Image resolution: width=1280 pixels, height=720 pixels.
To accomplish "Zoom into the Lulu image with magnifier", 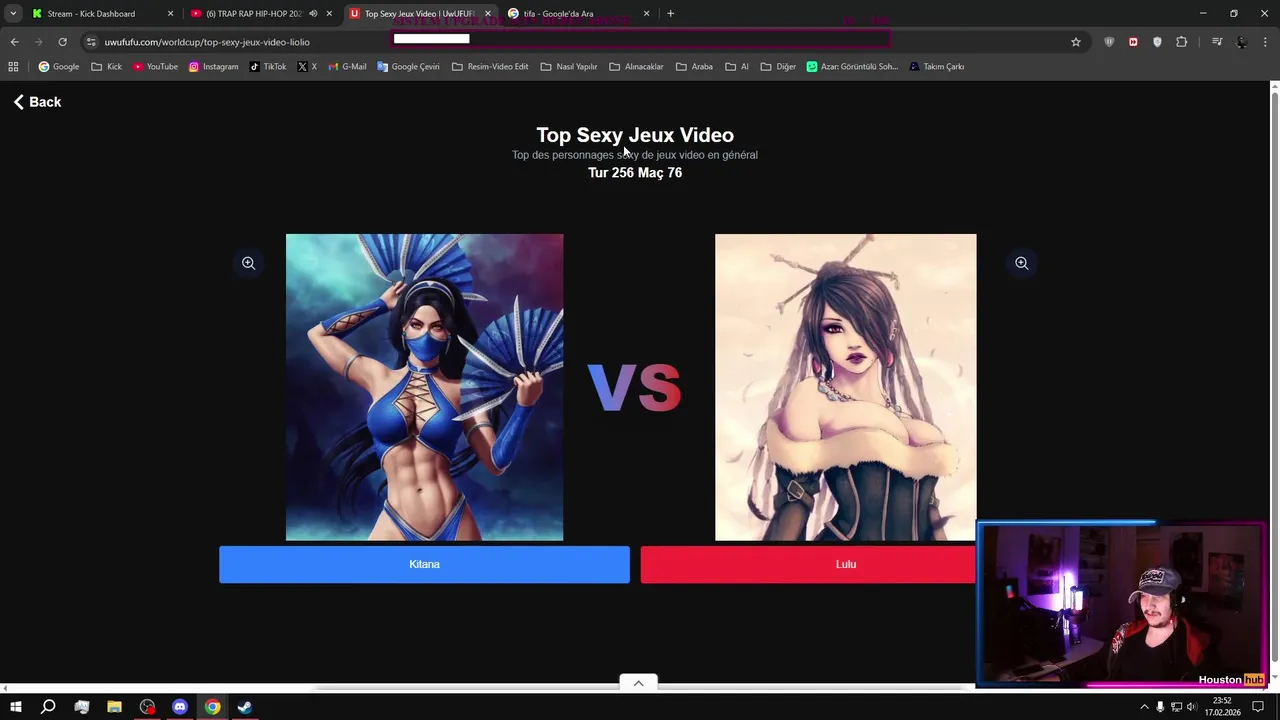I will pyautogui.click(x=1021, y=263).
